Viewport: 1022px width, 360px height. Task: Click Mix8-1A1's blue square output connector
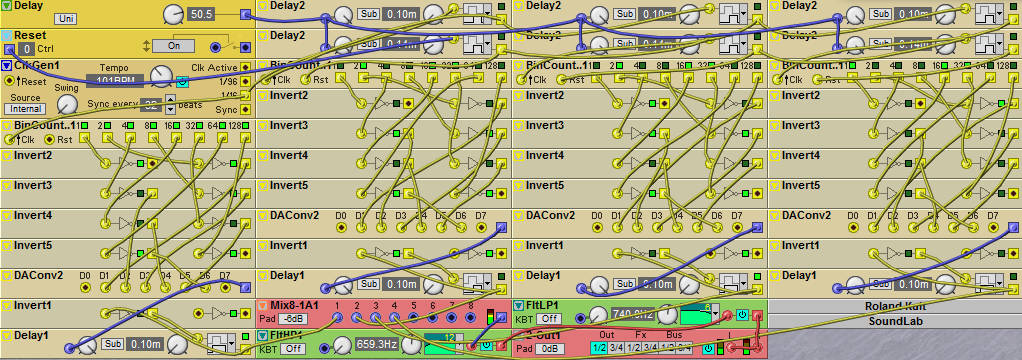coord(501,318)
